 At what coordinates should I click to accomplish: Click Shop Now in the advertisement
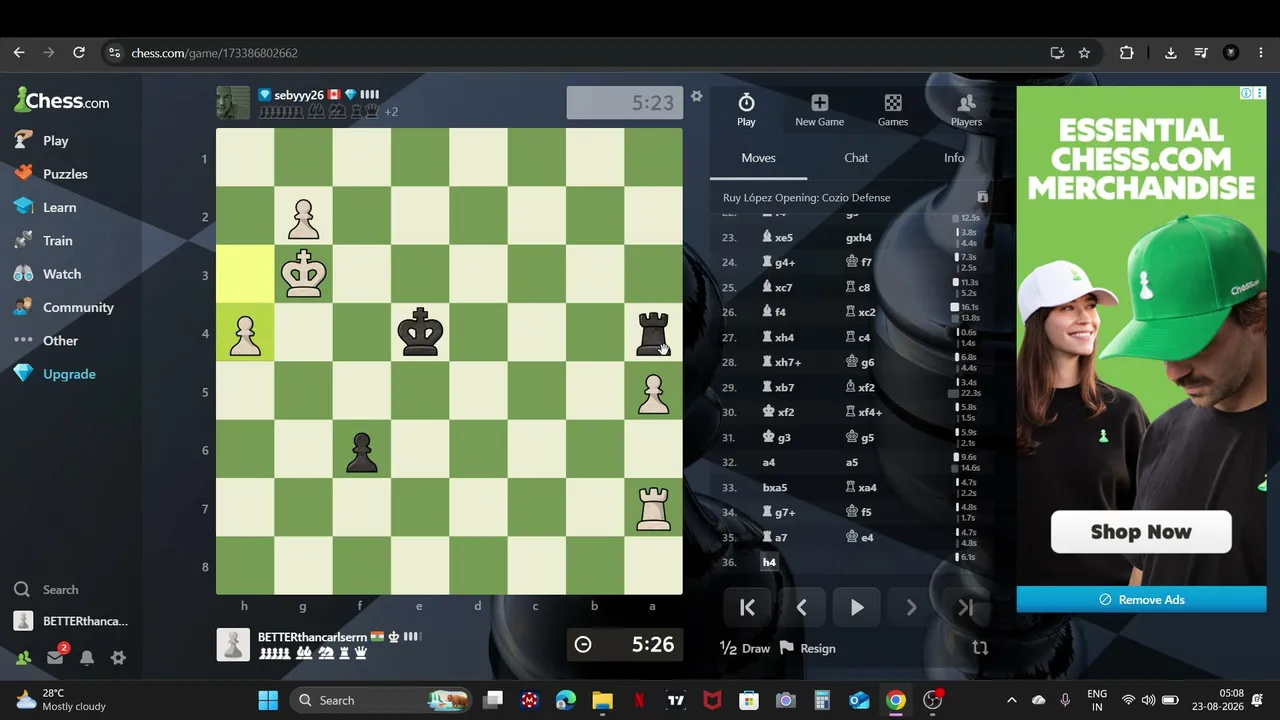1141,532
